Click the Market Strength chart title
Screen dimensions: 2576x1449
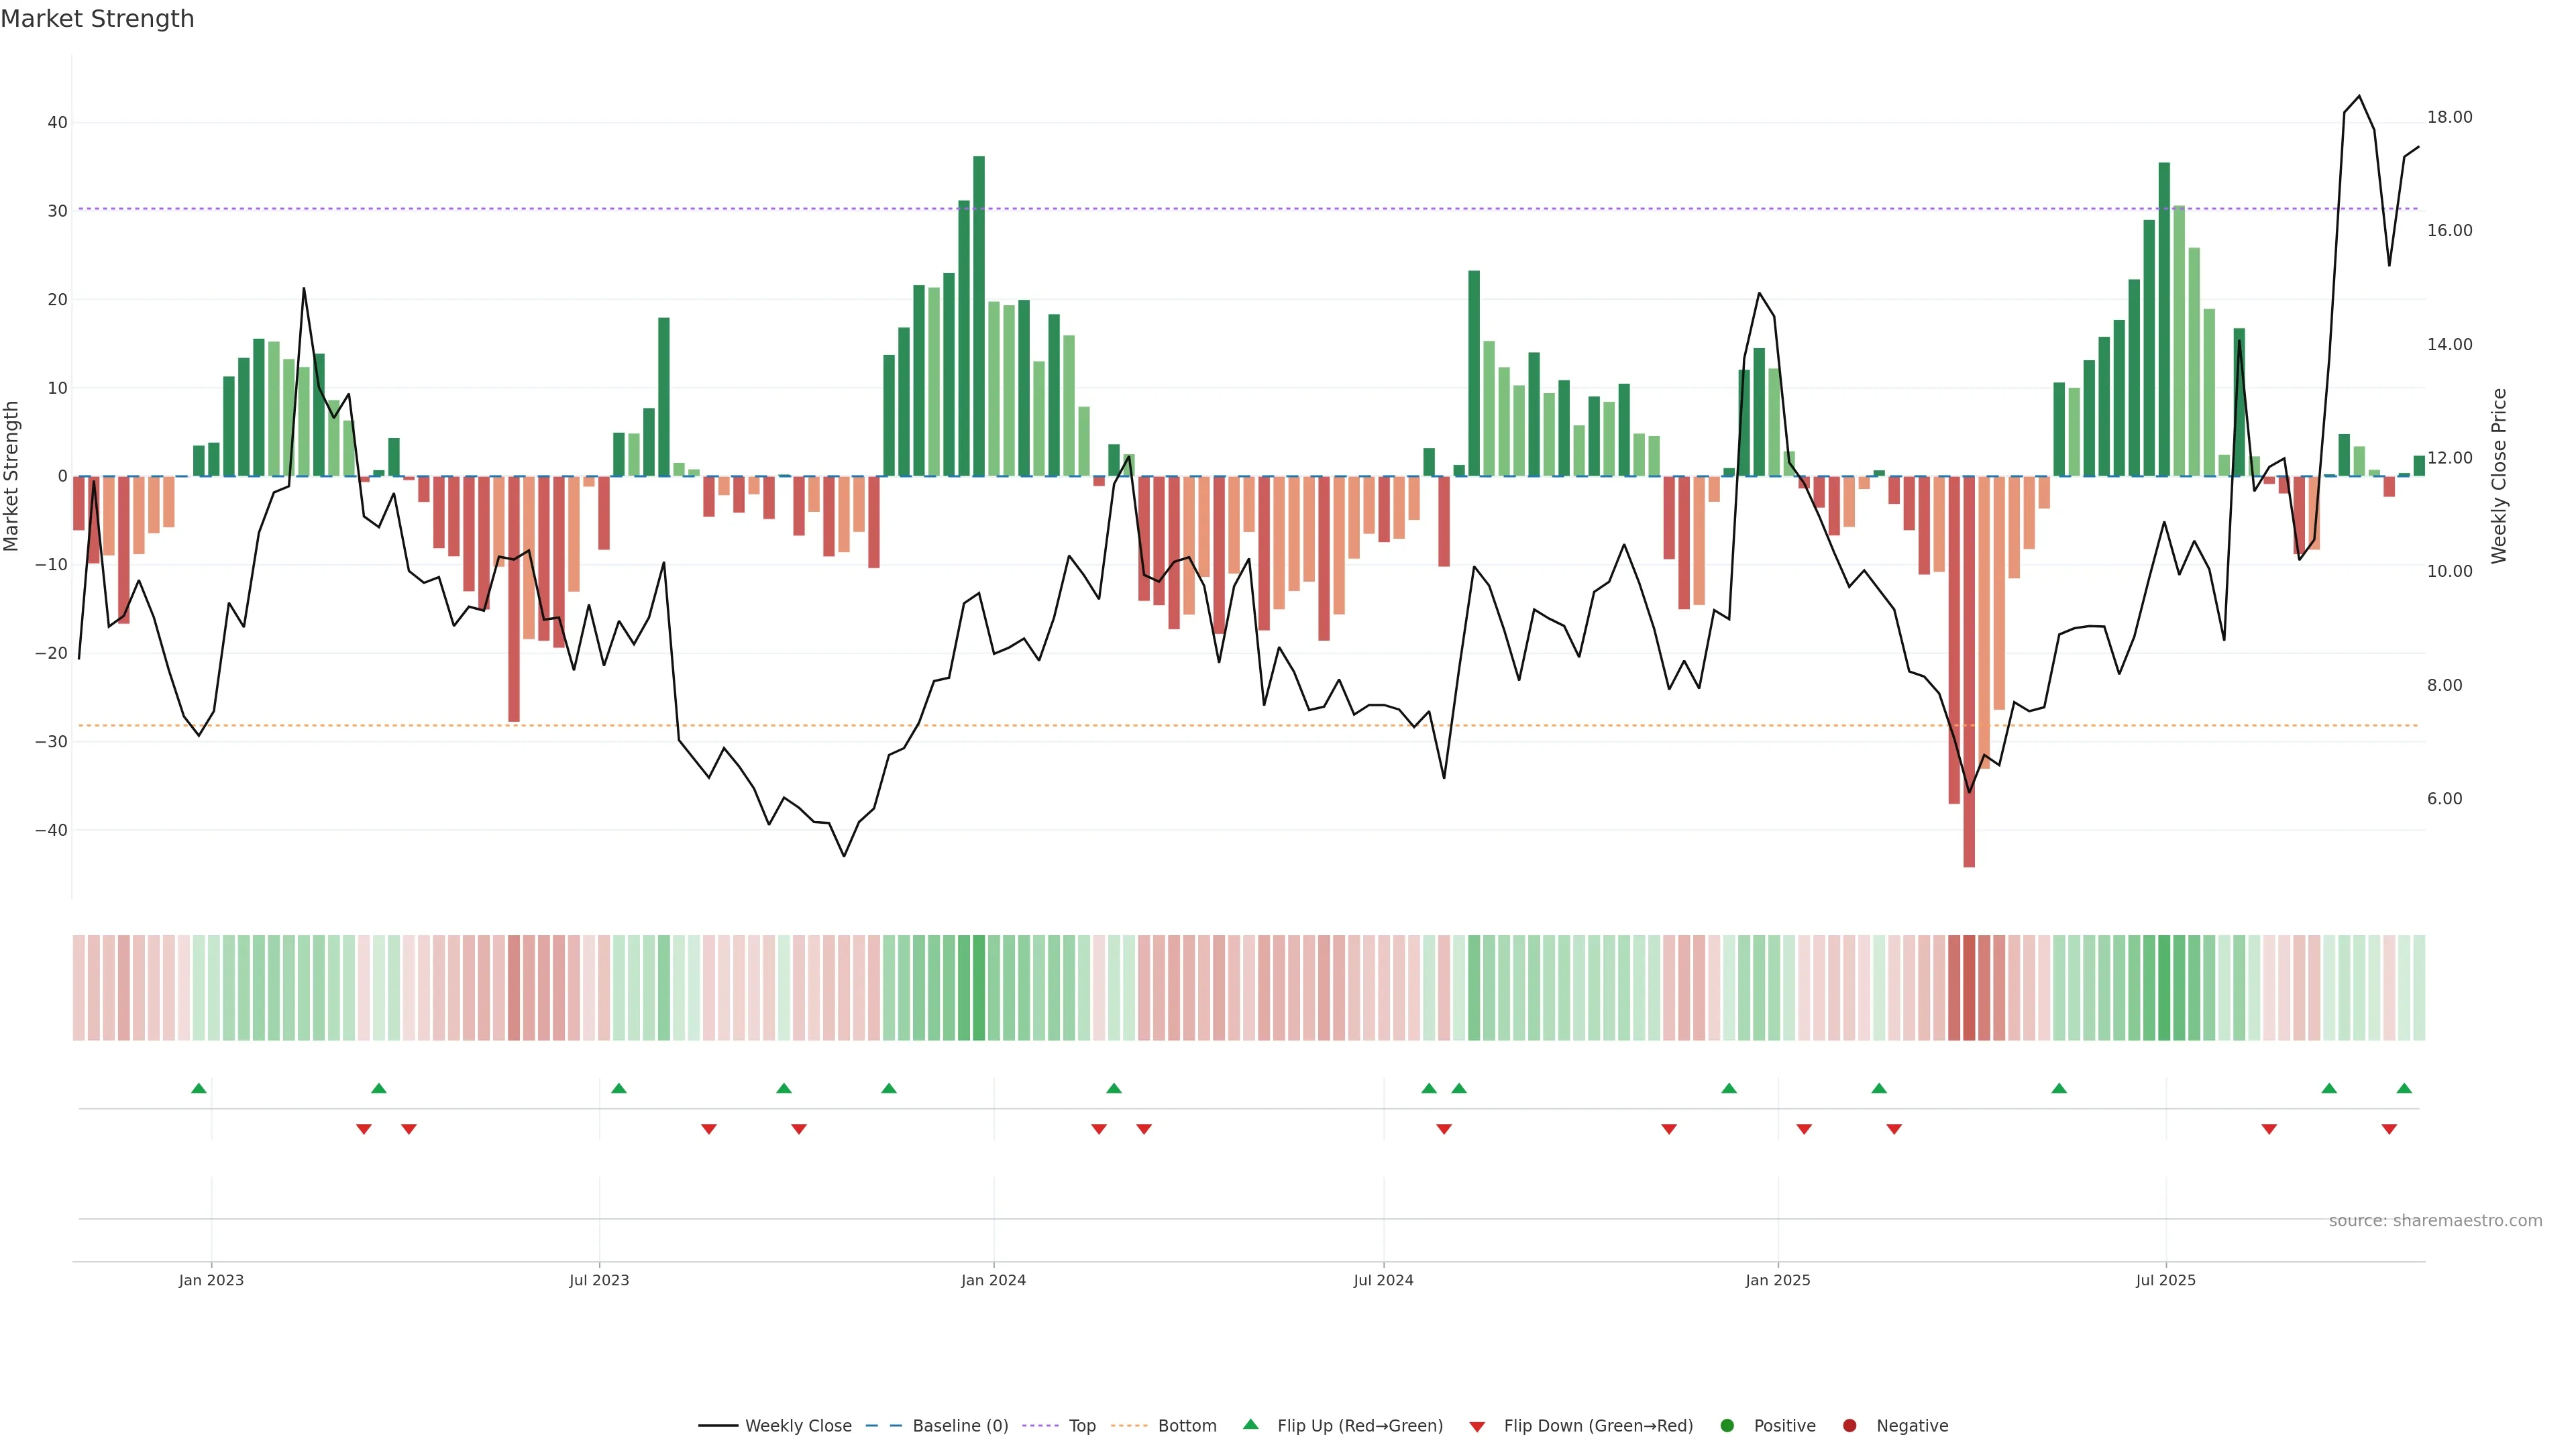click(x=97, y=19)
